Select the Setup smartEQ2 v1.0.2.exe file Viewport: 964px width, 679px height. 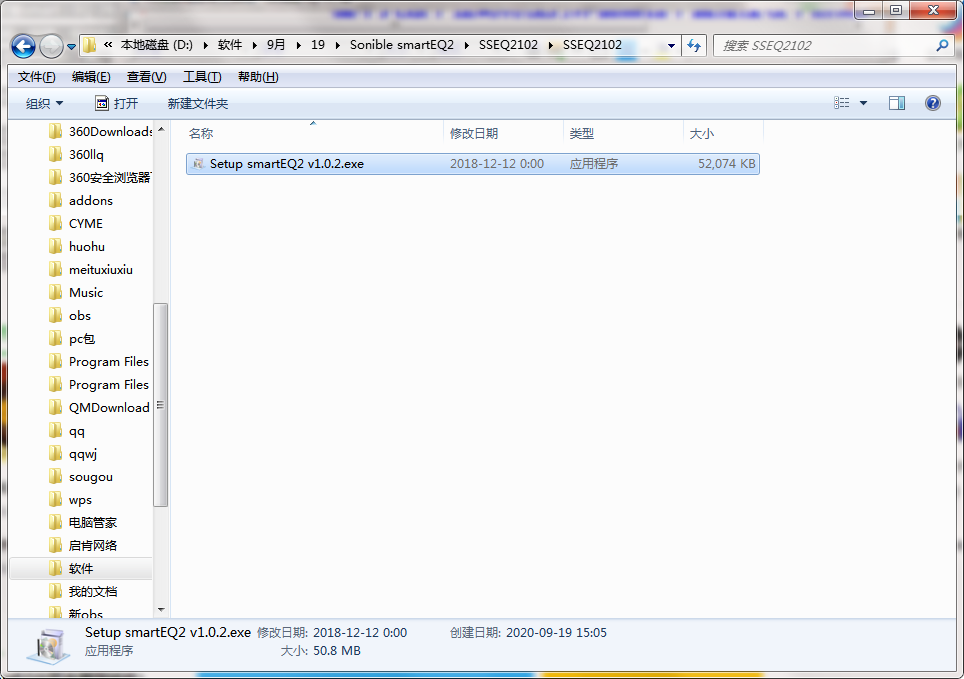click(473, 164)
